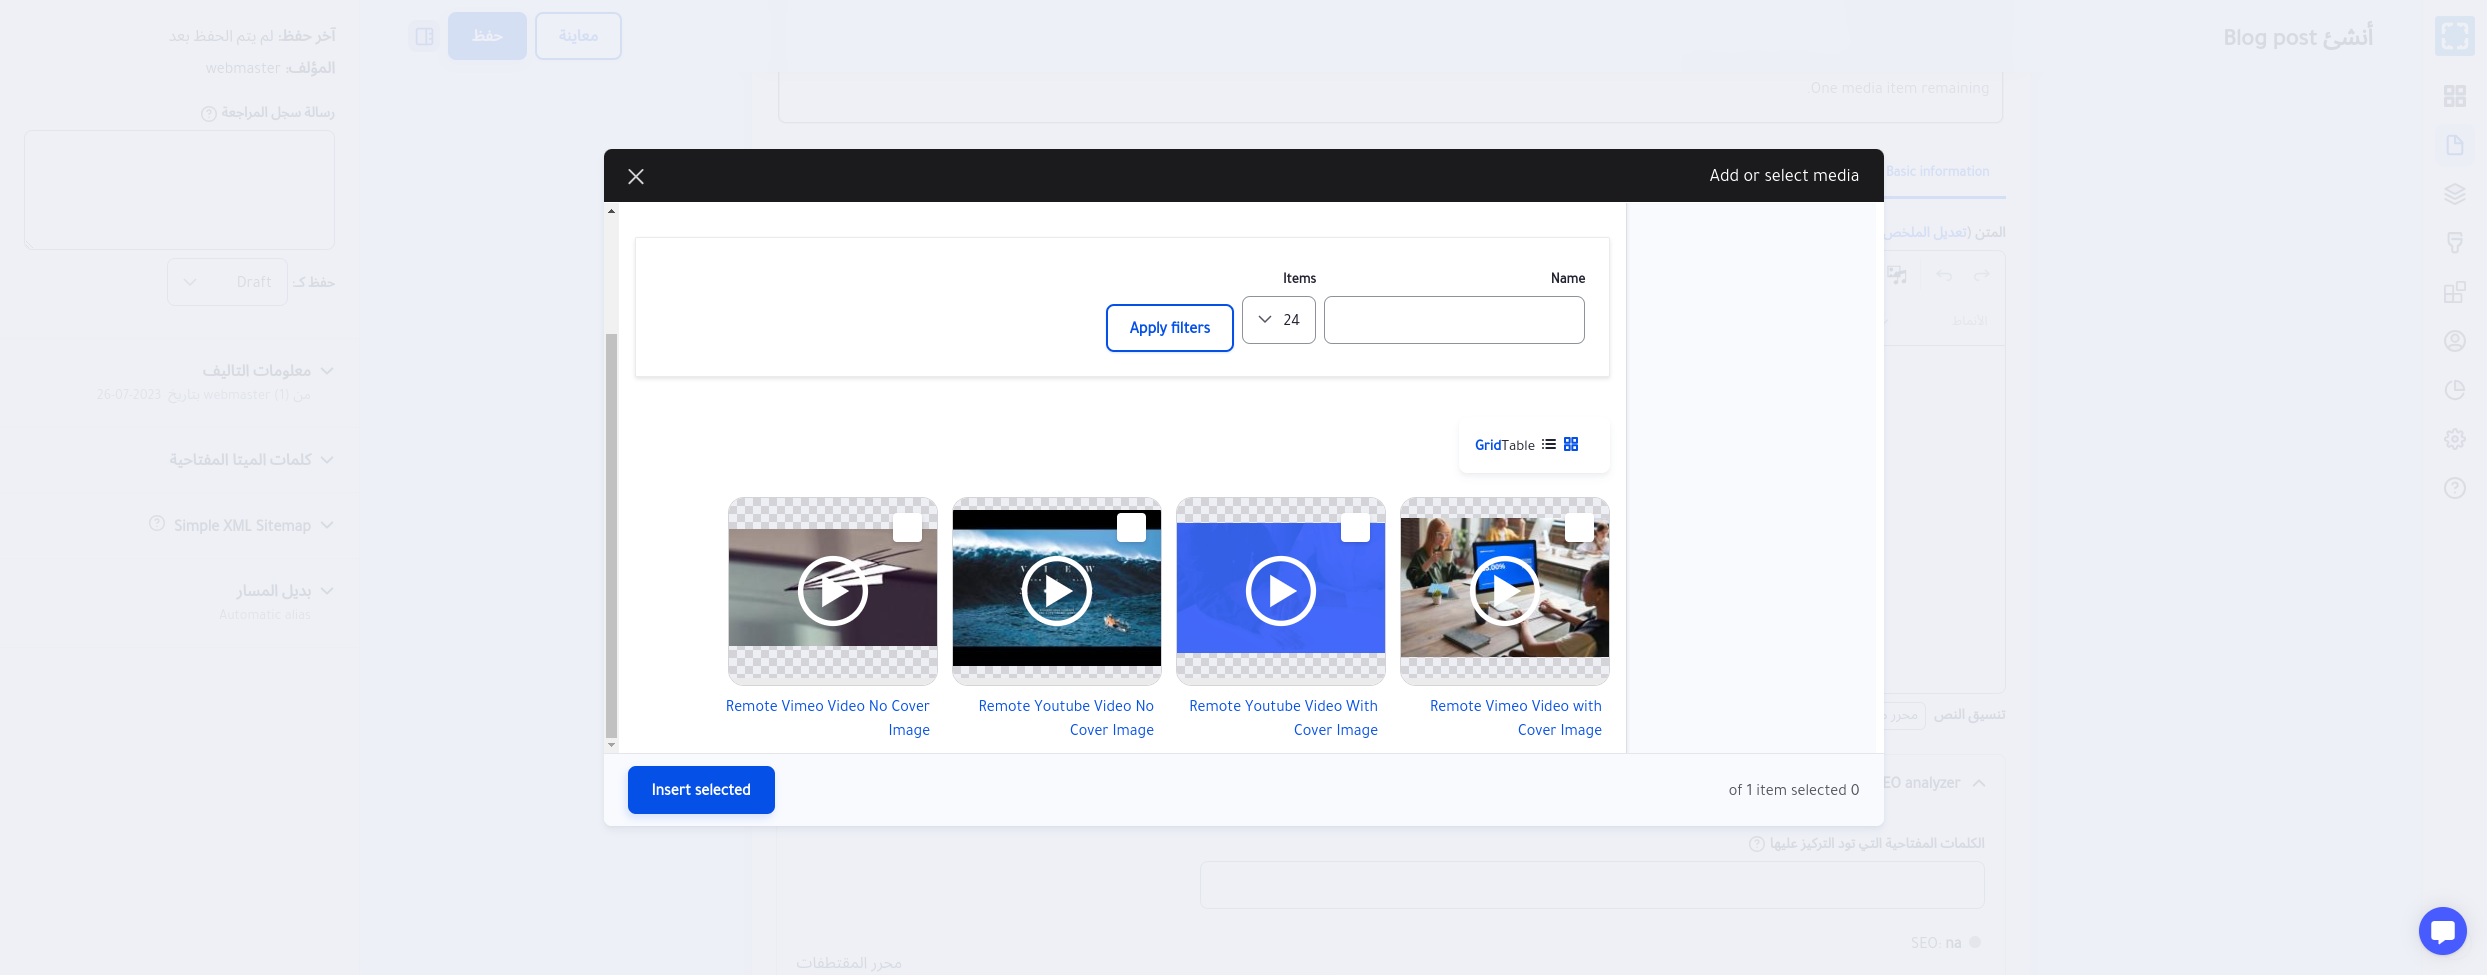
Task: Check the Remote Vimeo Video No Cover Image box
Action: coord(907,528)
